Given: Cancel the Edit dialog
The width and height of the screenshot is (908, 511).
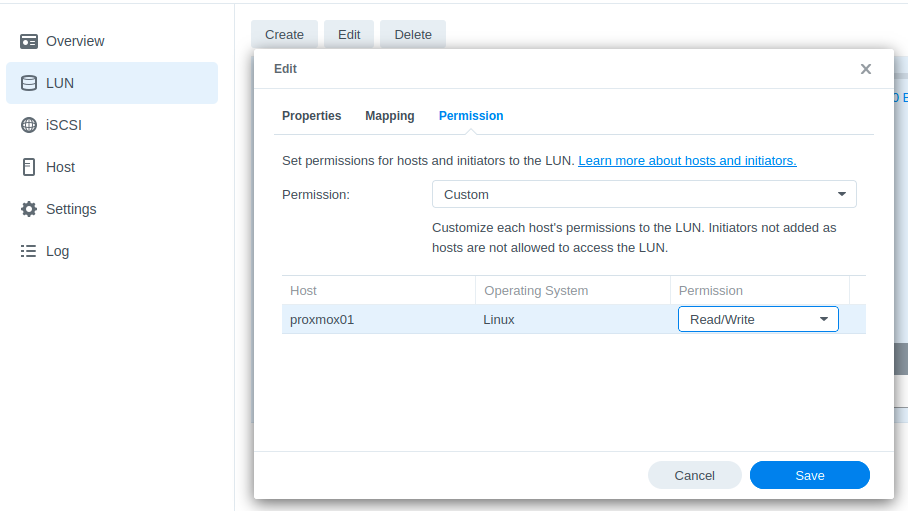Looking at the screenshot, I should point(694,475).
